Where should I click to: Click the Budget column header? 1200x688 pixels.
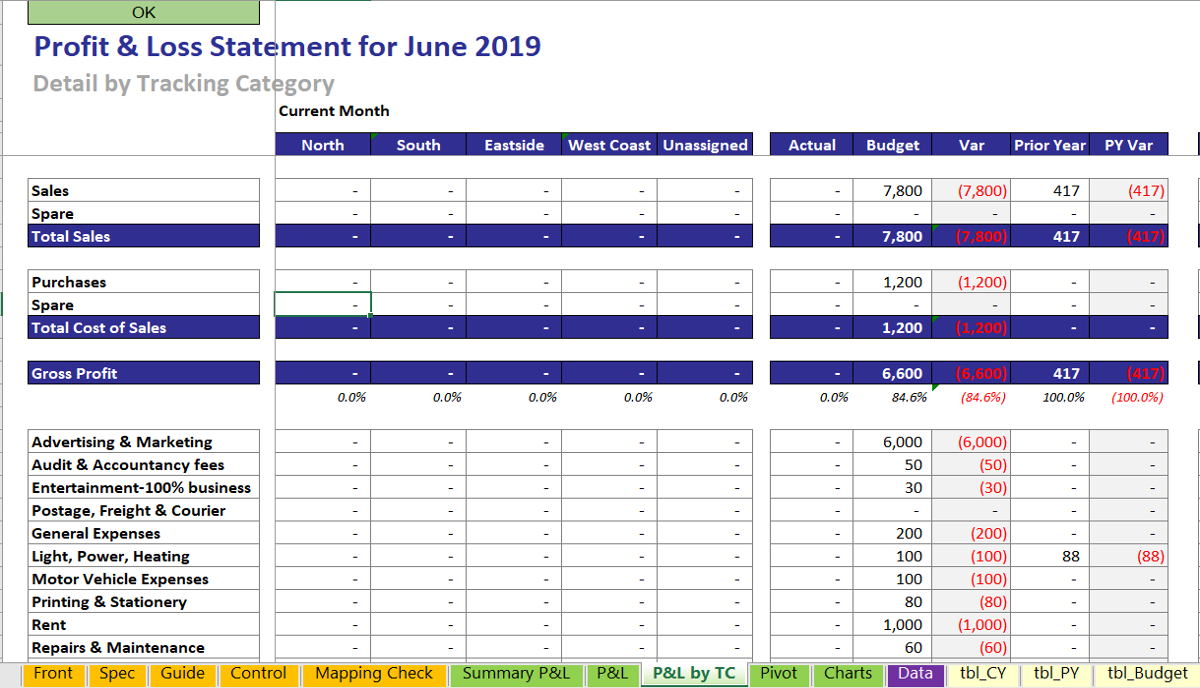(x=890, y=144)
